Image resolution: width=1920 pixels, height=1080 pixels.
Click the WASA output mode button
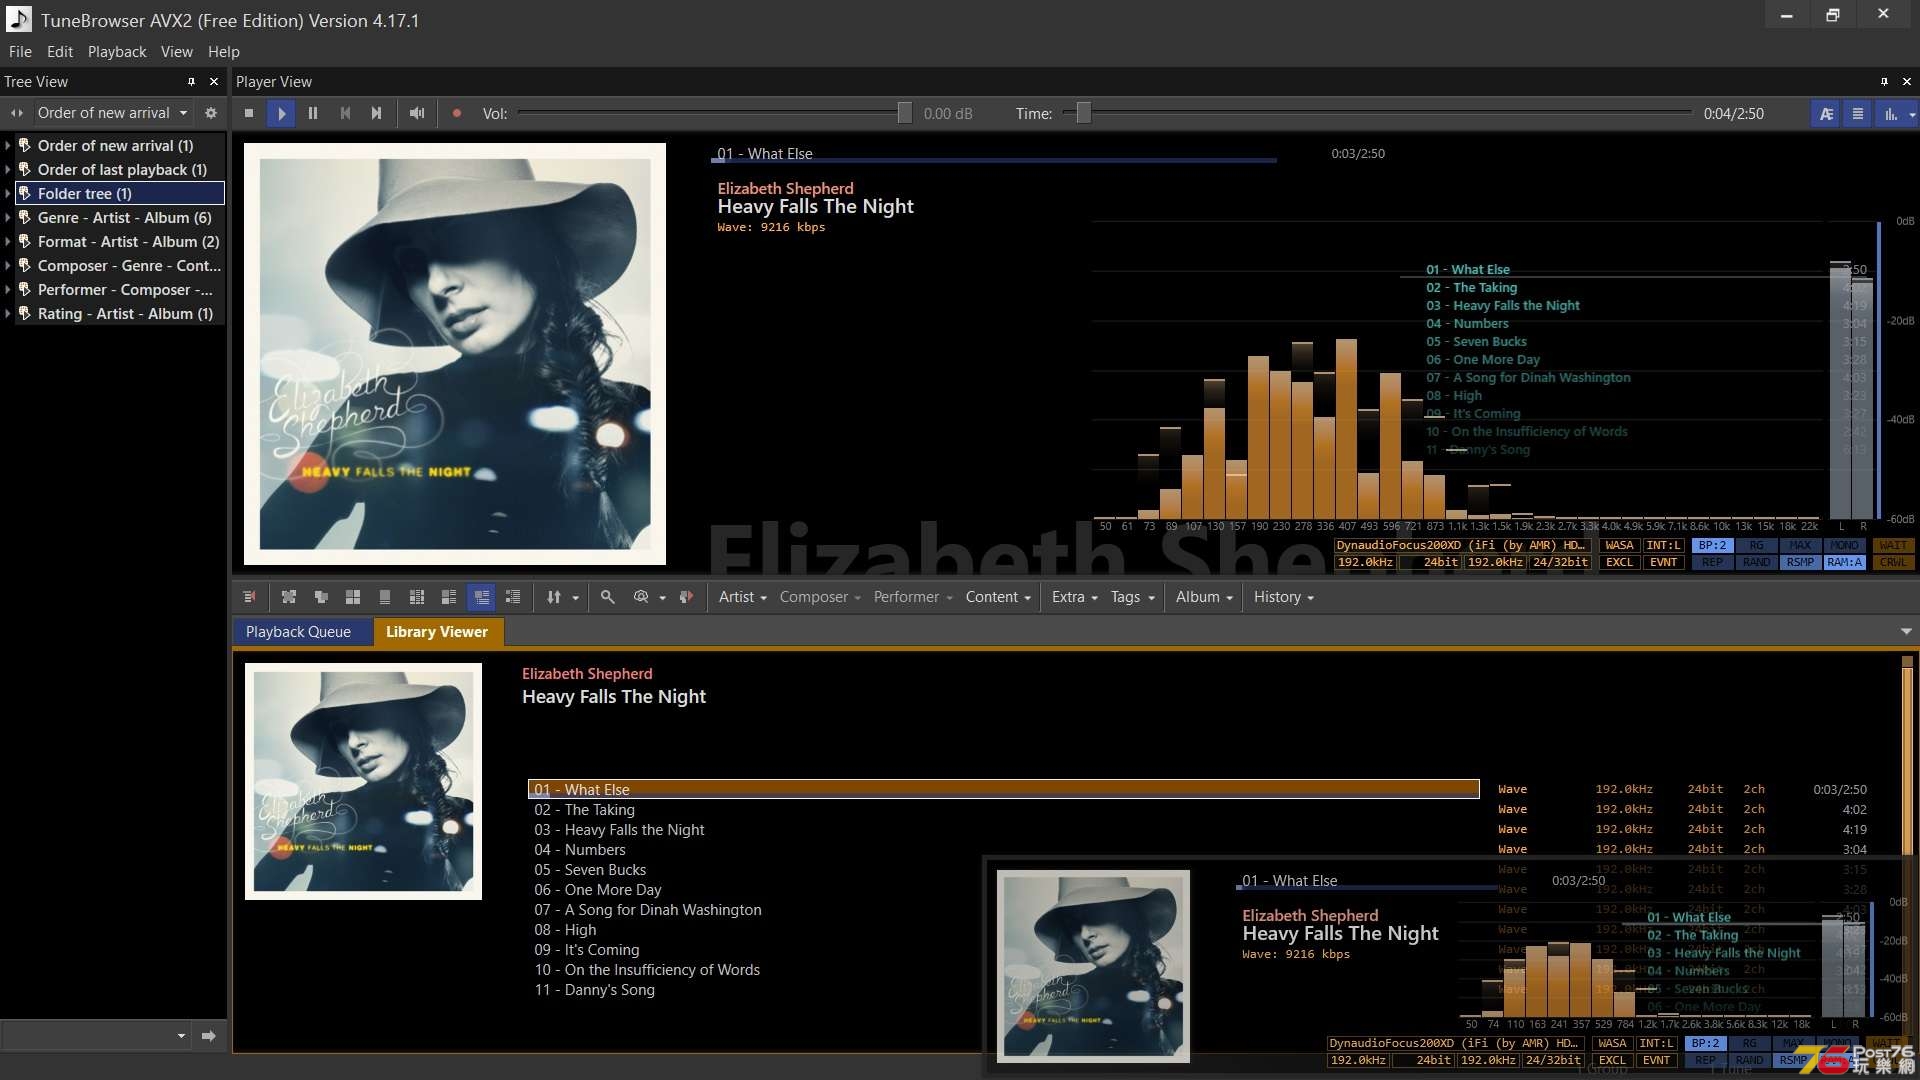pos(1619,545)
